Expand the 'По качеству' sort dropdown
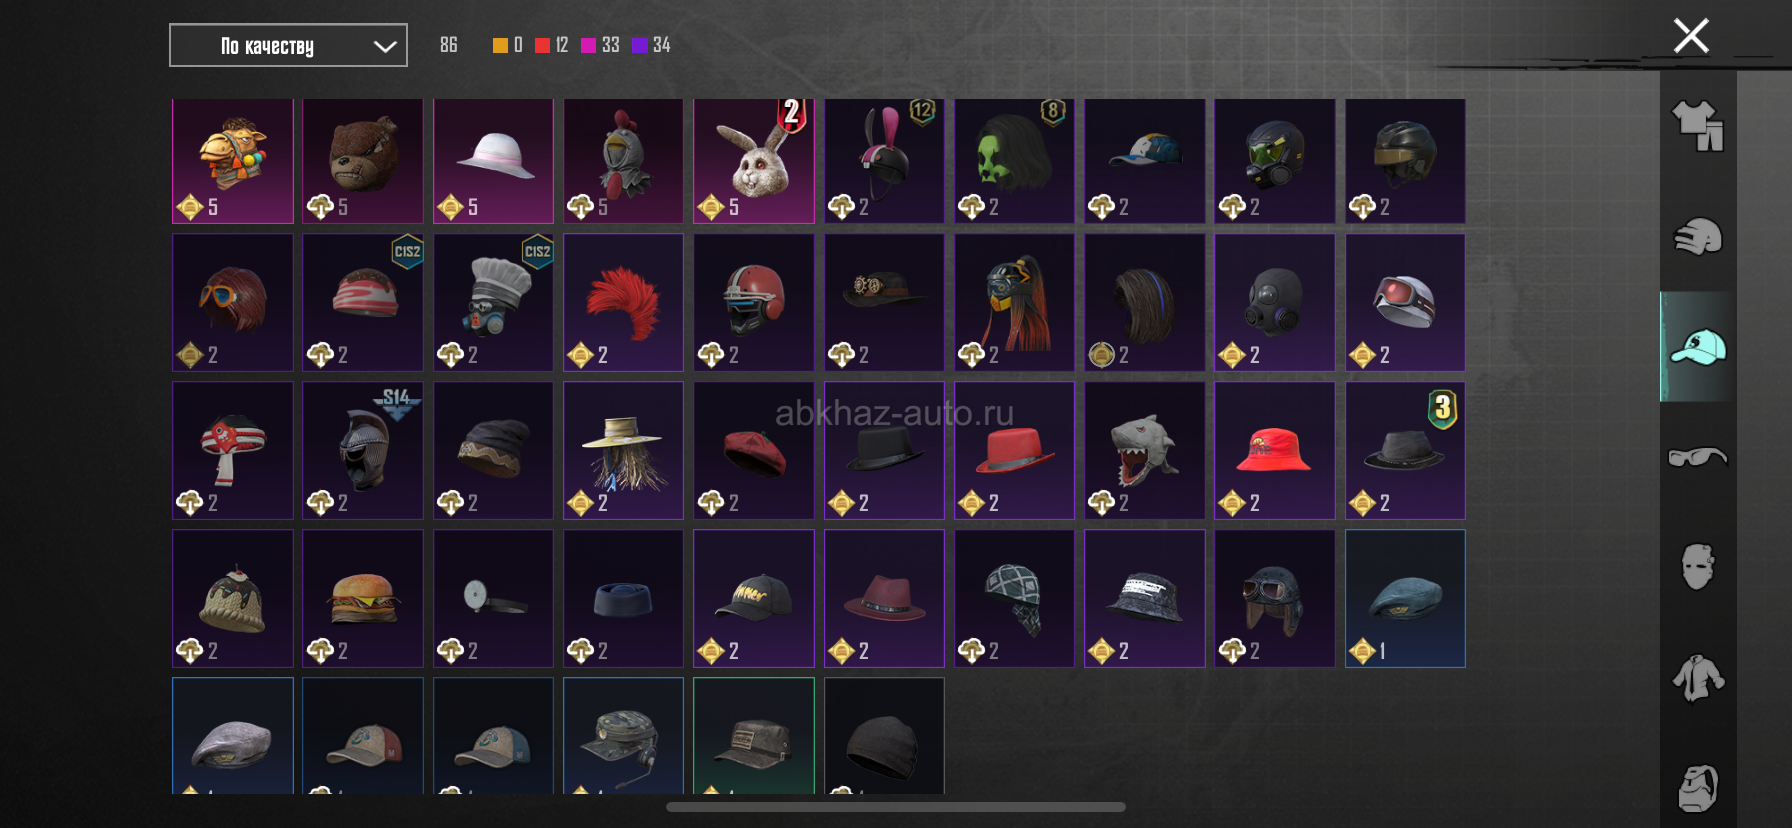Screen dimensions: 1792x828 [x=288, y=45]
